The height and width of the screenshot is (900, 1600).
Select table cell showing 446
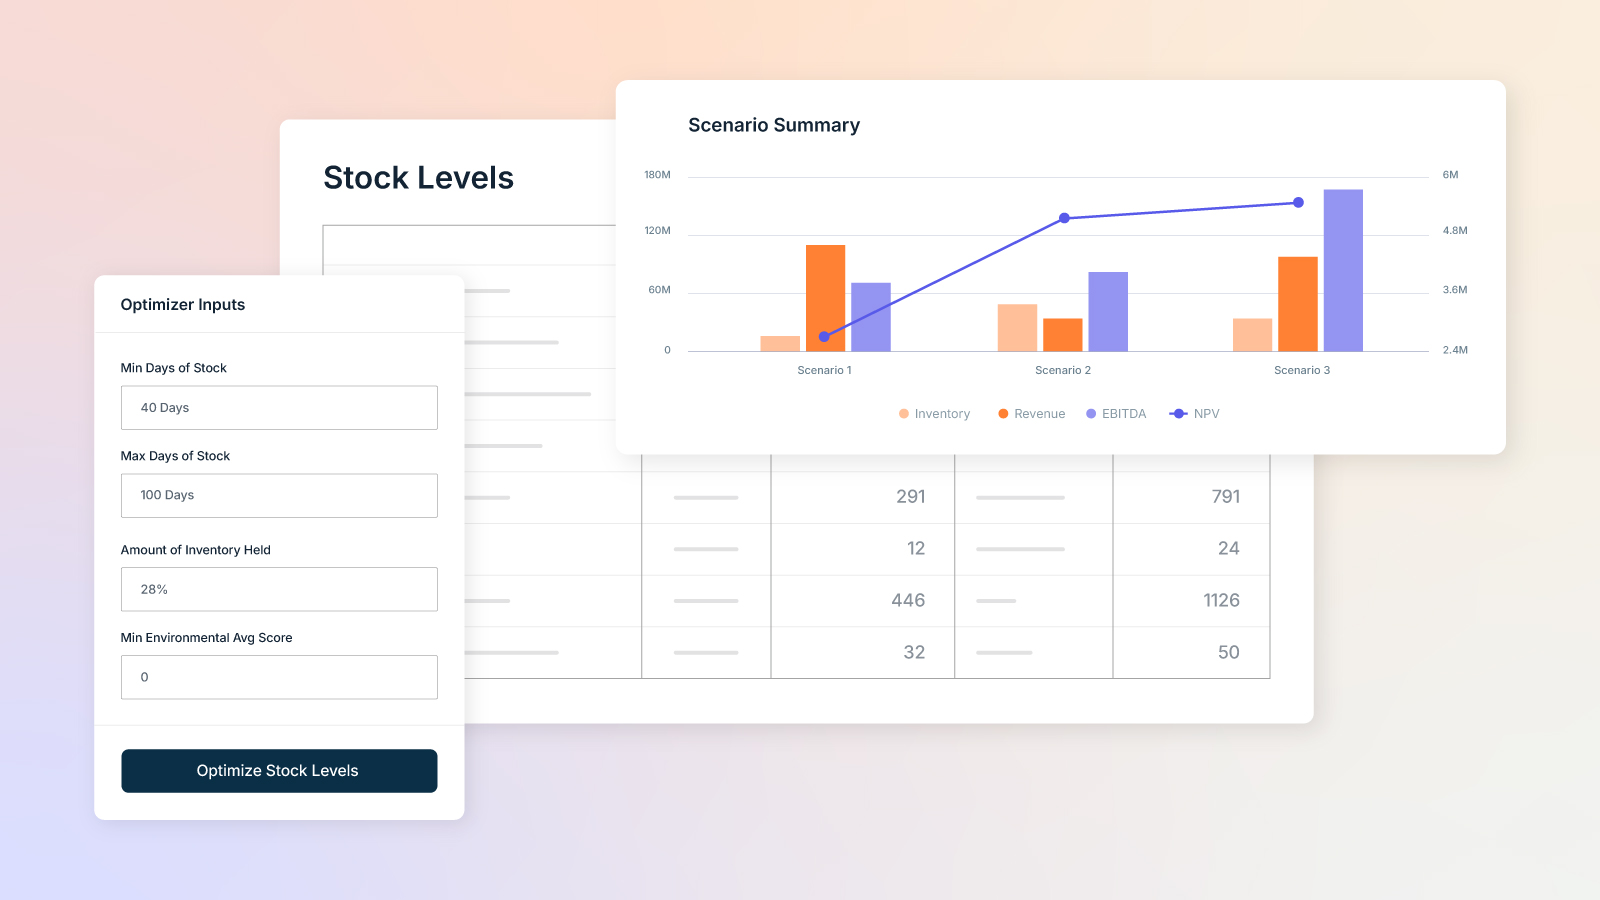[863, 601]
